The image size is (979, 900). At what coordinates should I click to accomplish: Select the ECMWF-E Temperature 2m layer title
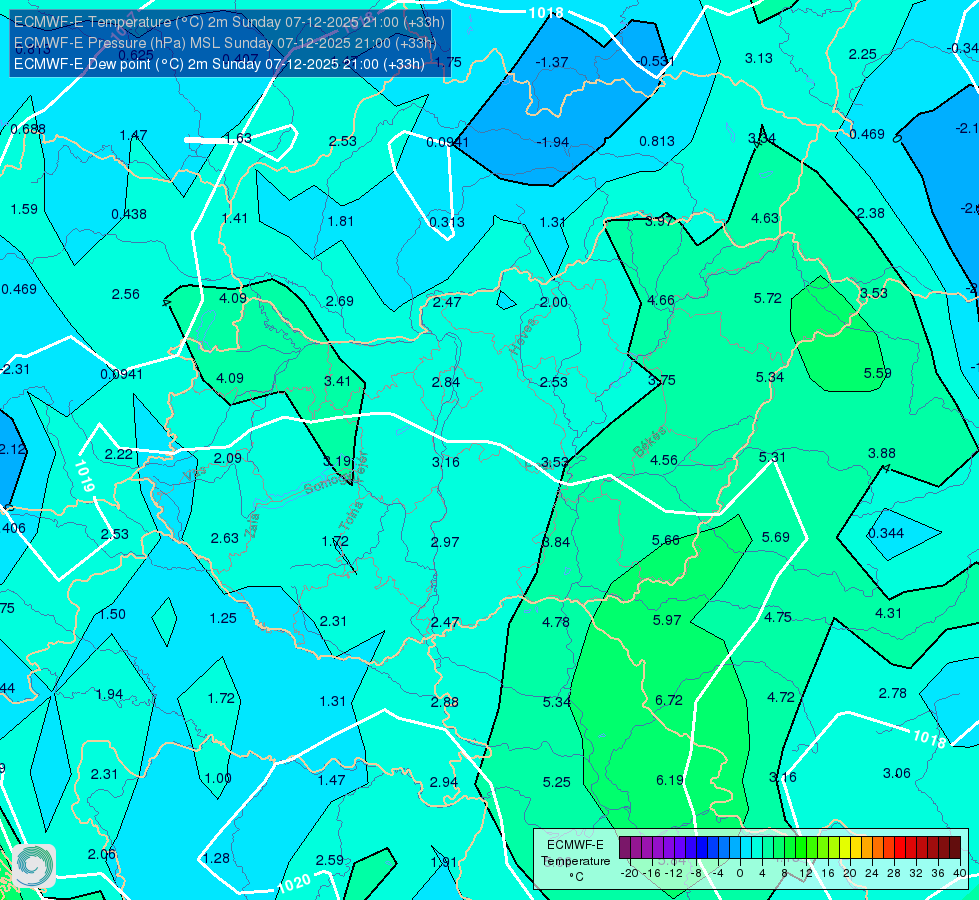click(x=229, y=22)
